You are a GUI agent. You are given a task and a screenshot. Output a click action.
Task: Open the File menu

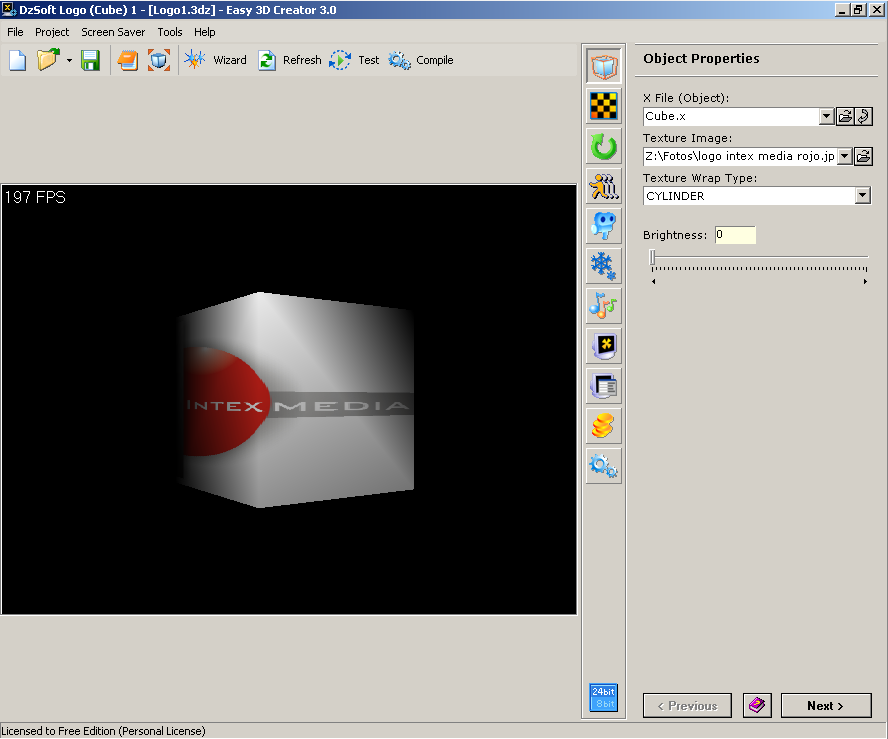point(15,32)
